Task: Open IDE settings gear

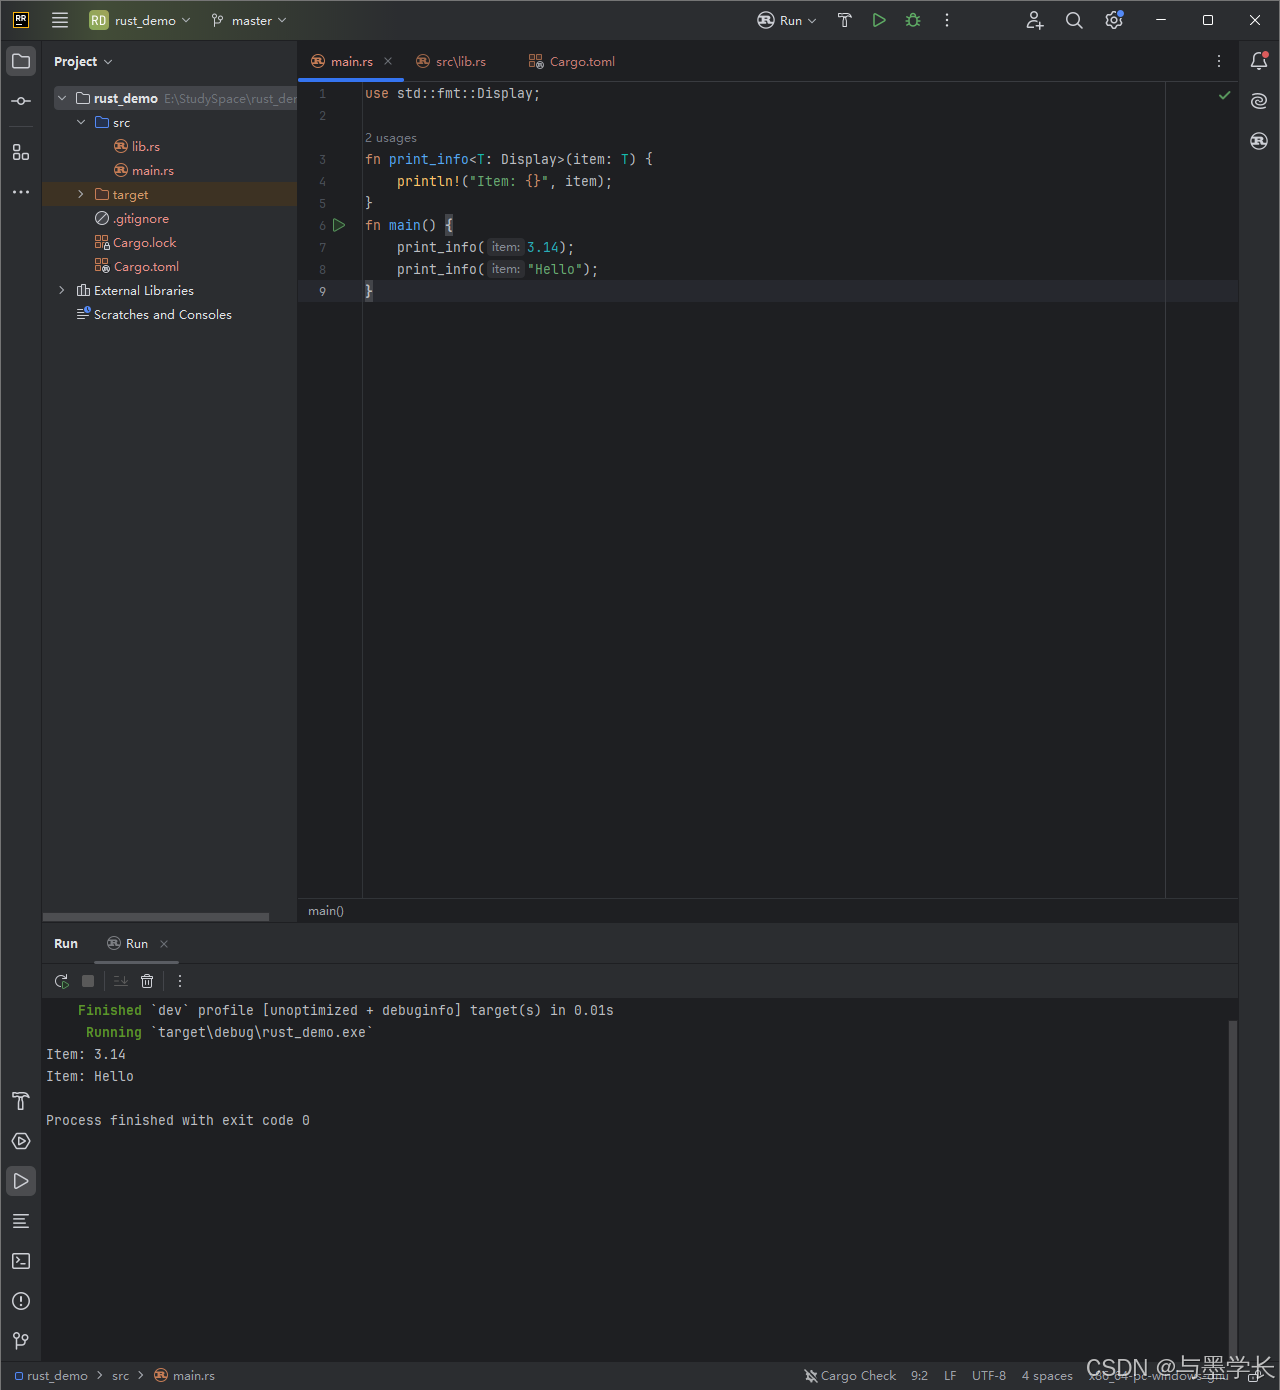Action: [x=1114, y=20]
